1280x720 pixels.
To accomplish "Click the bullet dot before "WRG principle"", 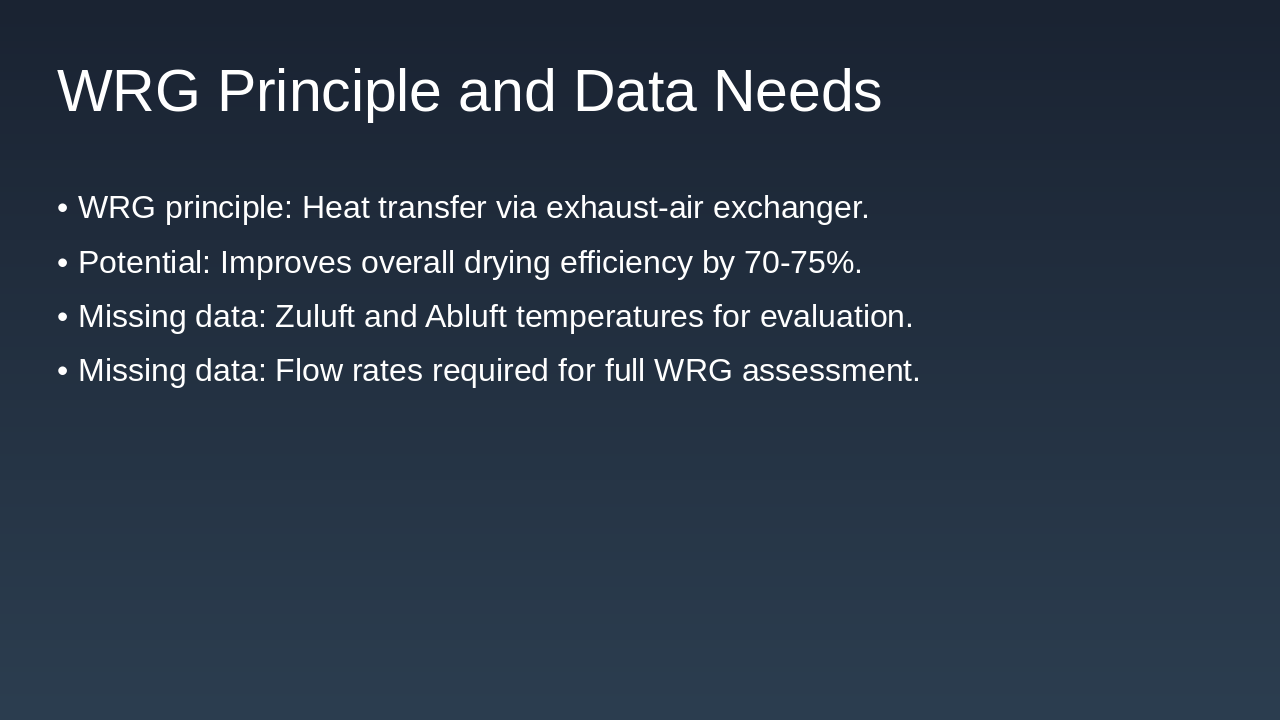I will 63,208.
